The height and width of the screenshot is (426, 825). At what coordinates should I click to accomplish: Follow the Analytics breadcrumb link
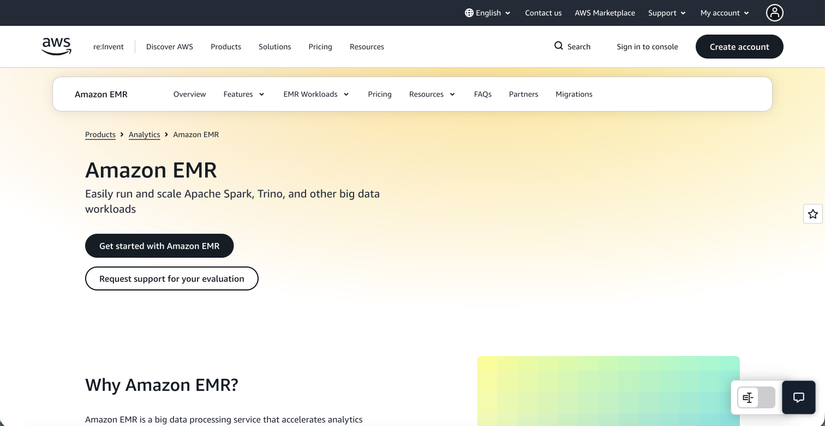[x=144, y=135]
